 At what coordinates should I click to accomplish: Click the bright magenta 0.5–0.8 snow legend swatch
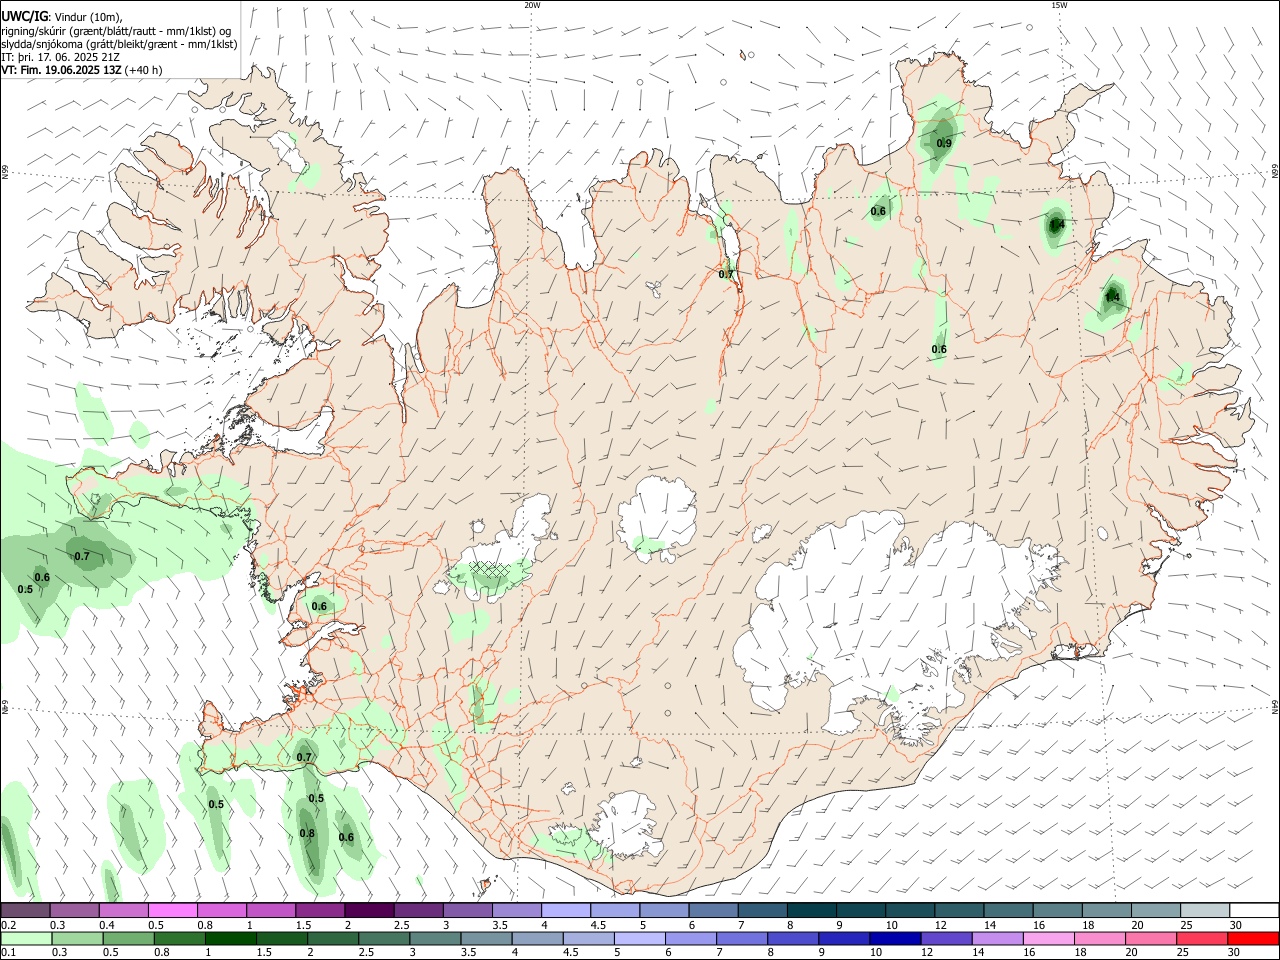coord(173,911)
